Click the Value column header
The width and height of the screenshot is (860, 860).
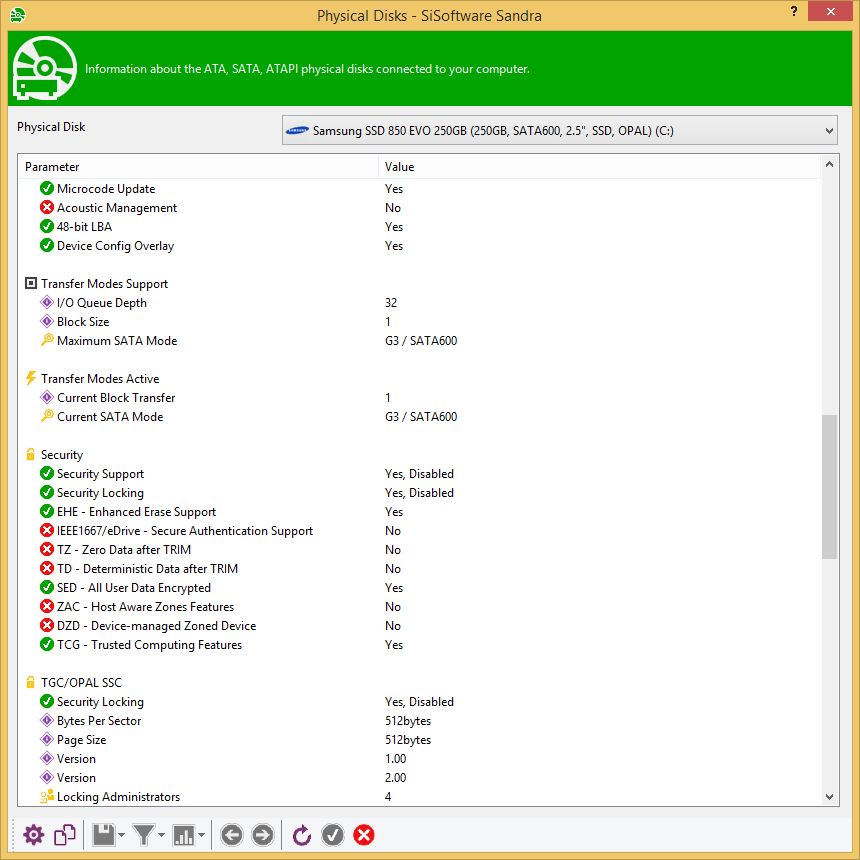599,167
